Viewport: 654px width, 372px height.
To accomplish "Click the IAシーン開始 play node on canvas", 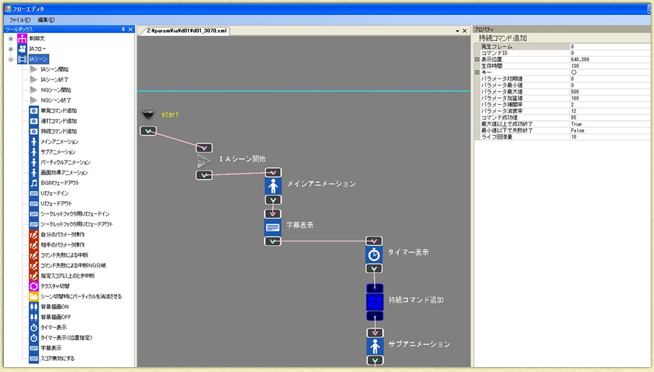I will pyautogui.click(x=204, y=161).
